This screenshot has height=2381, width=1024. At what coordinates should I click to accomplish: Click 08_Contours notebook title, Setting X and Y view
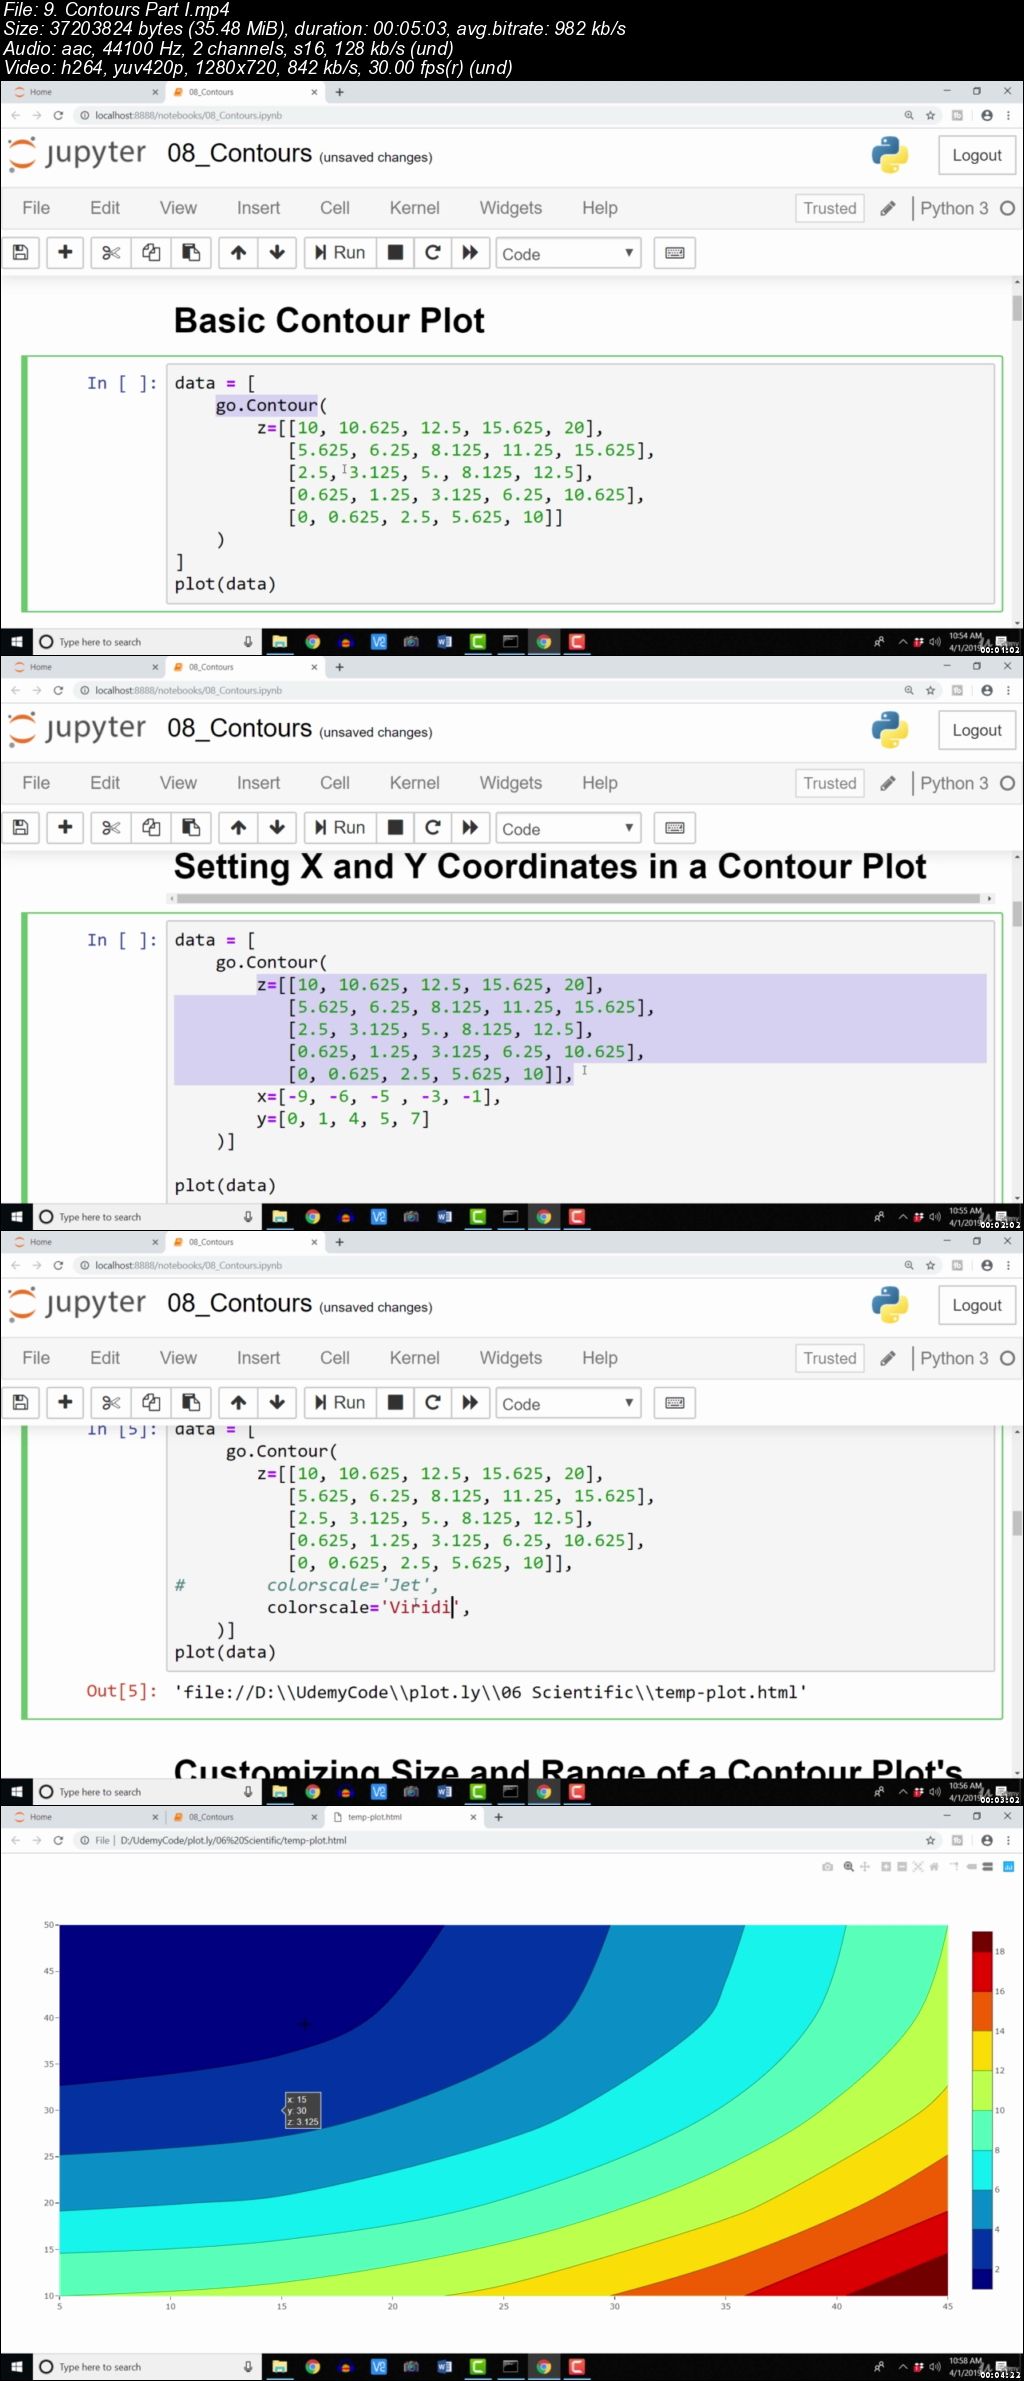click(239, 728)
